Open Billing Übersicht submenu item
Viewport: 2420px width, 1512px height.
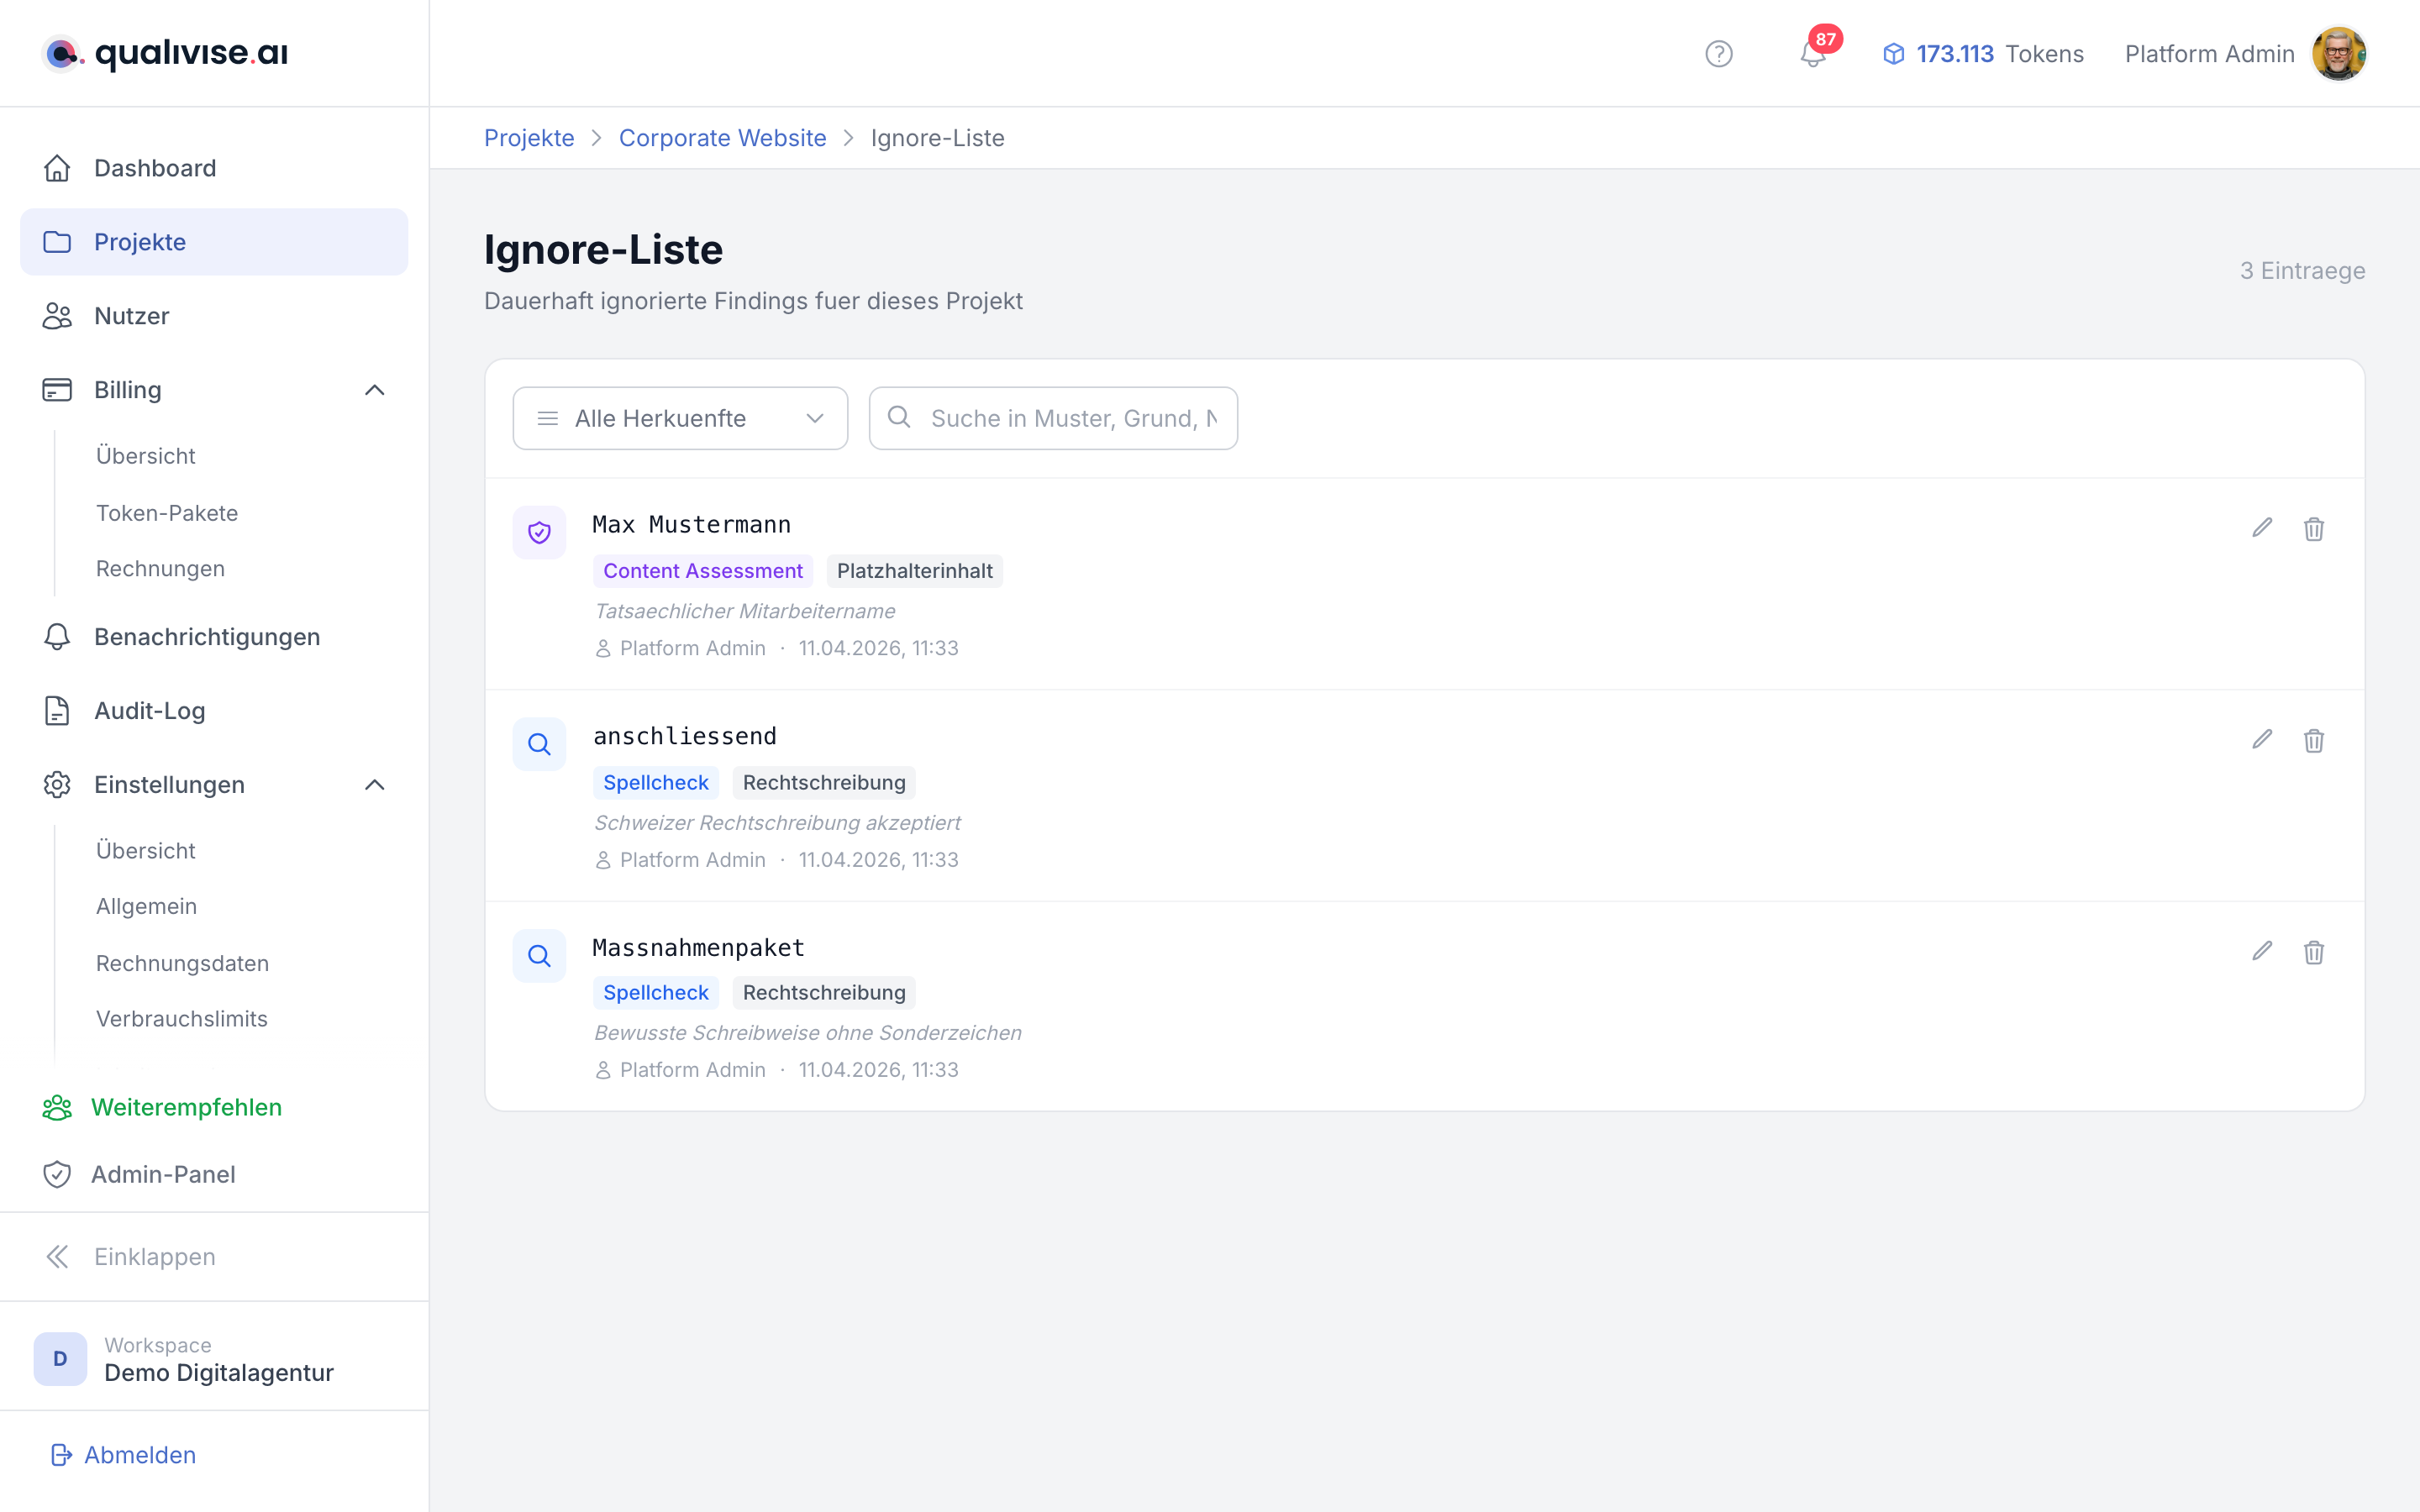[x=145, y=456]
